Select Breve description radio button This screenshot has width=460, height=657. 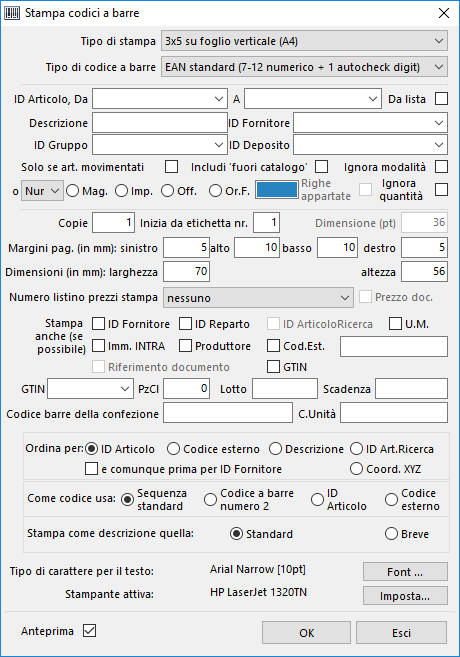(391, 534)
